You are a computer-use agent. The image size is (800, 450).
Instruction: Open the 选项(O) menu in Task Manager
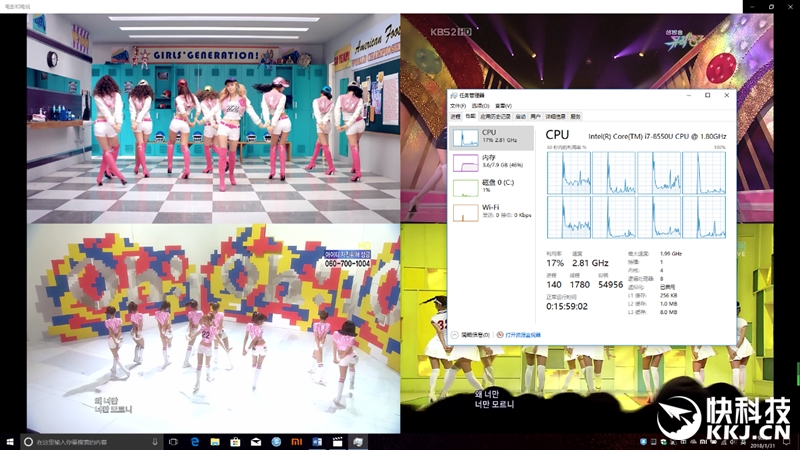[x=478, y=106]
